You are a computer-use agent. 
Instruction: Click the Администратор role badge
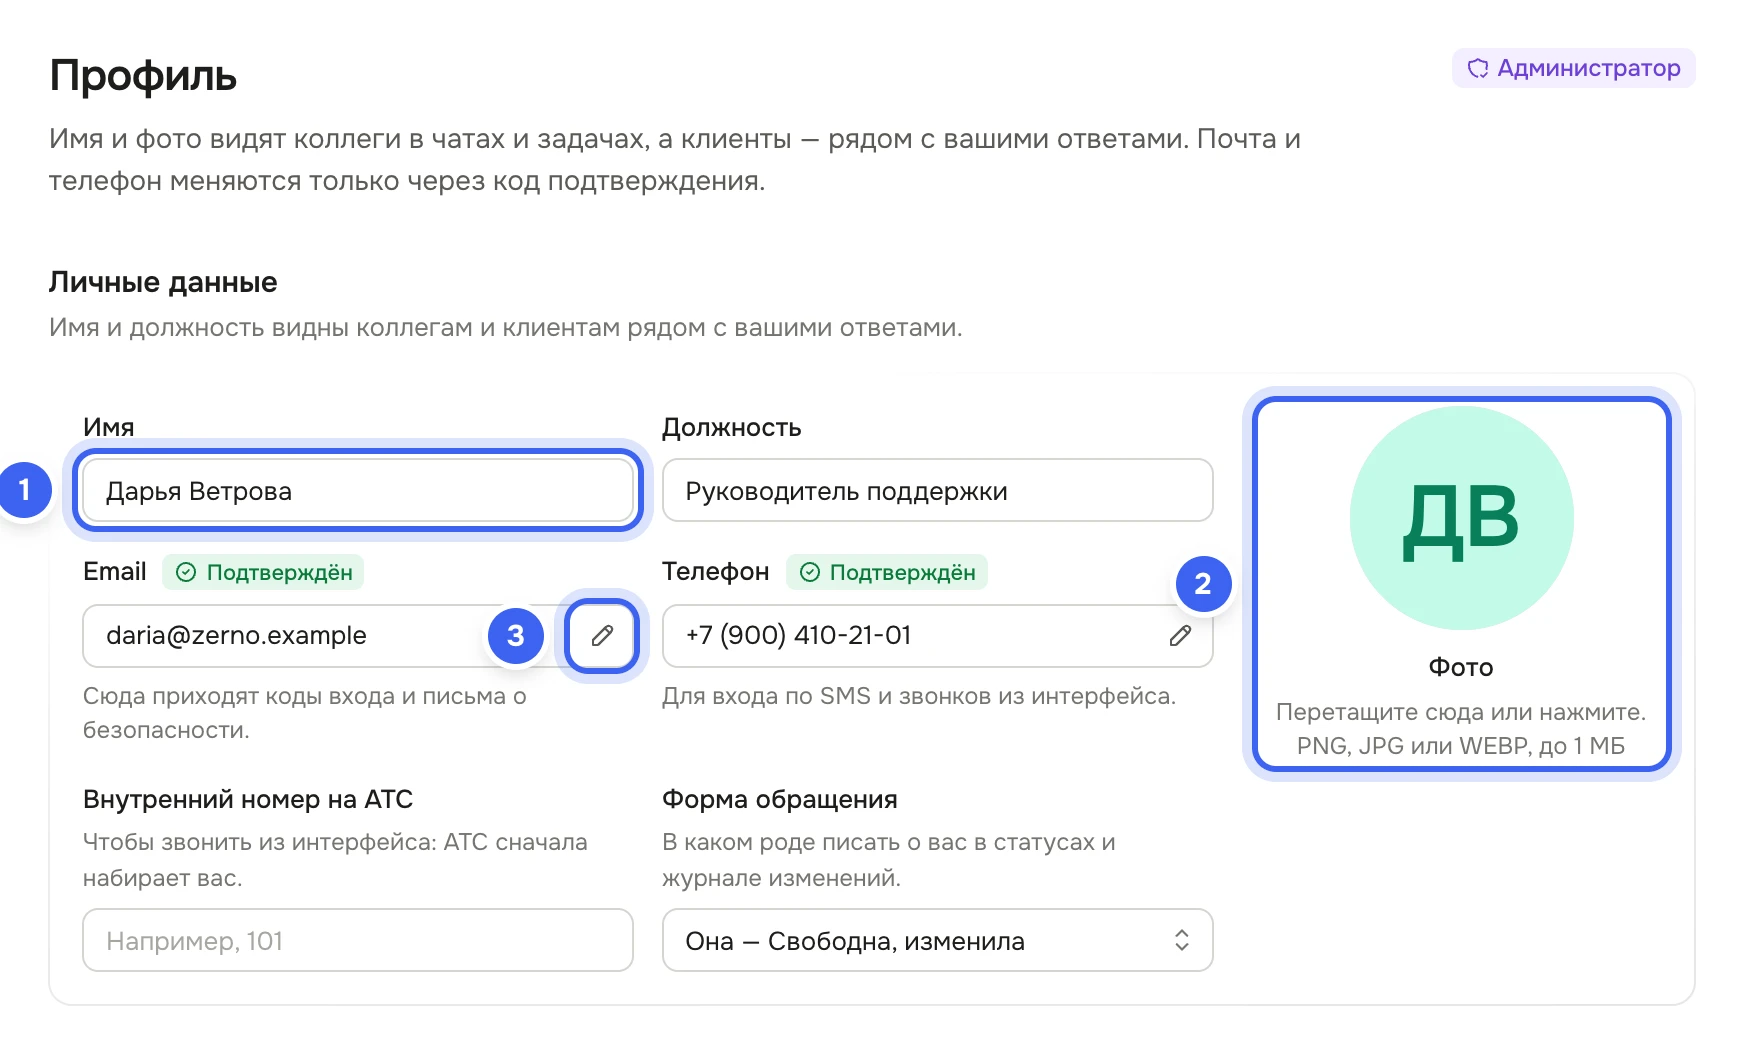coord(1574,68)
